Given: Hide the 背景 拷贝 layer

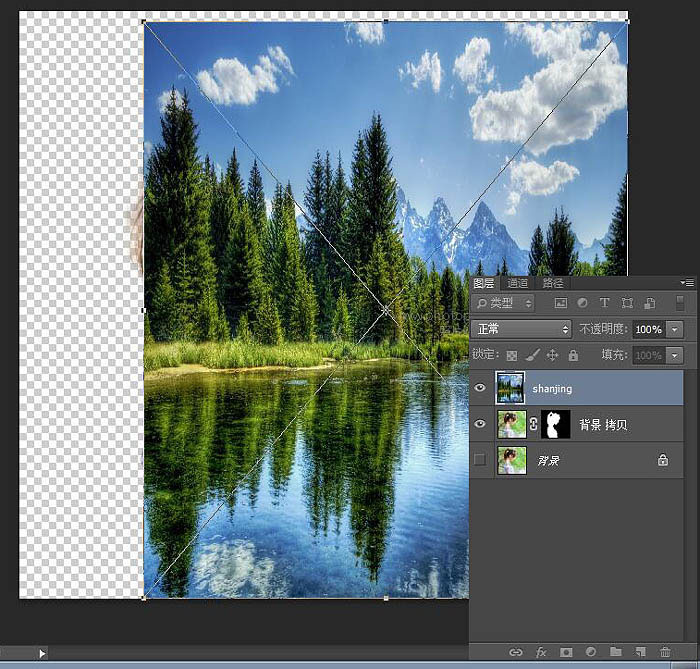Looking at the screenshot, I should (x=480, y=423).
